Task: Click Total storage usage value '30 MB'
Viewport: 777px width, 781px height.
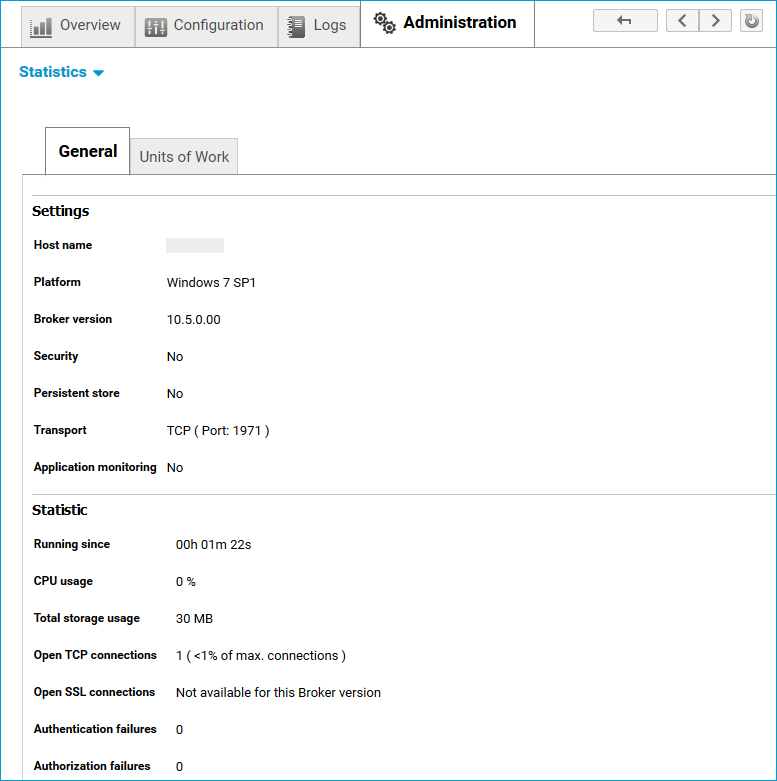Action: 194,619
